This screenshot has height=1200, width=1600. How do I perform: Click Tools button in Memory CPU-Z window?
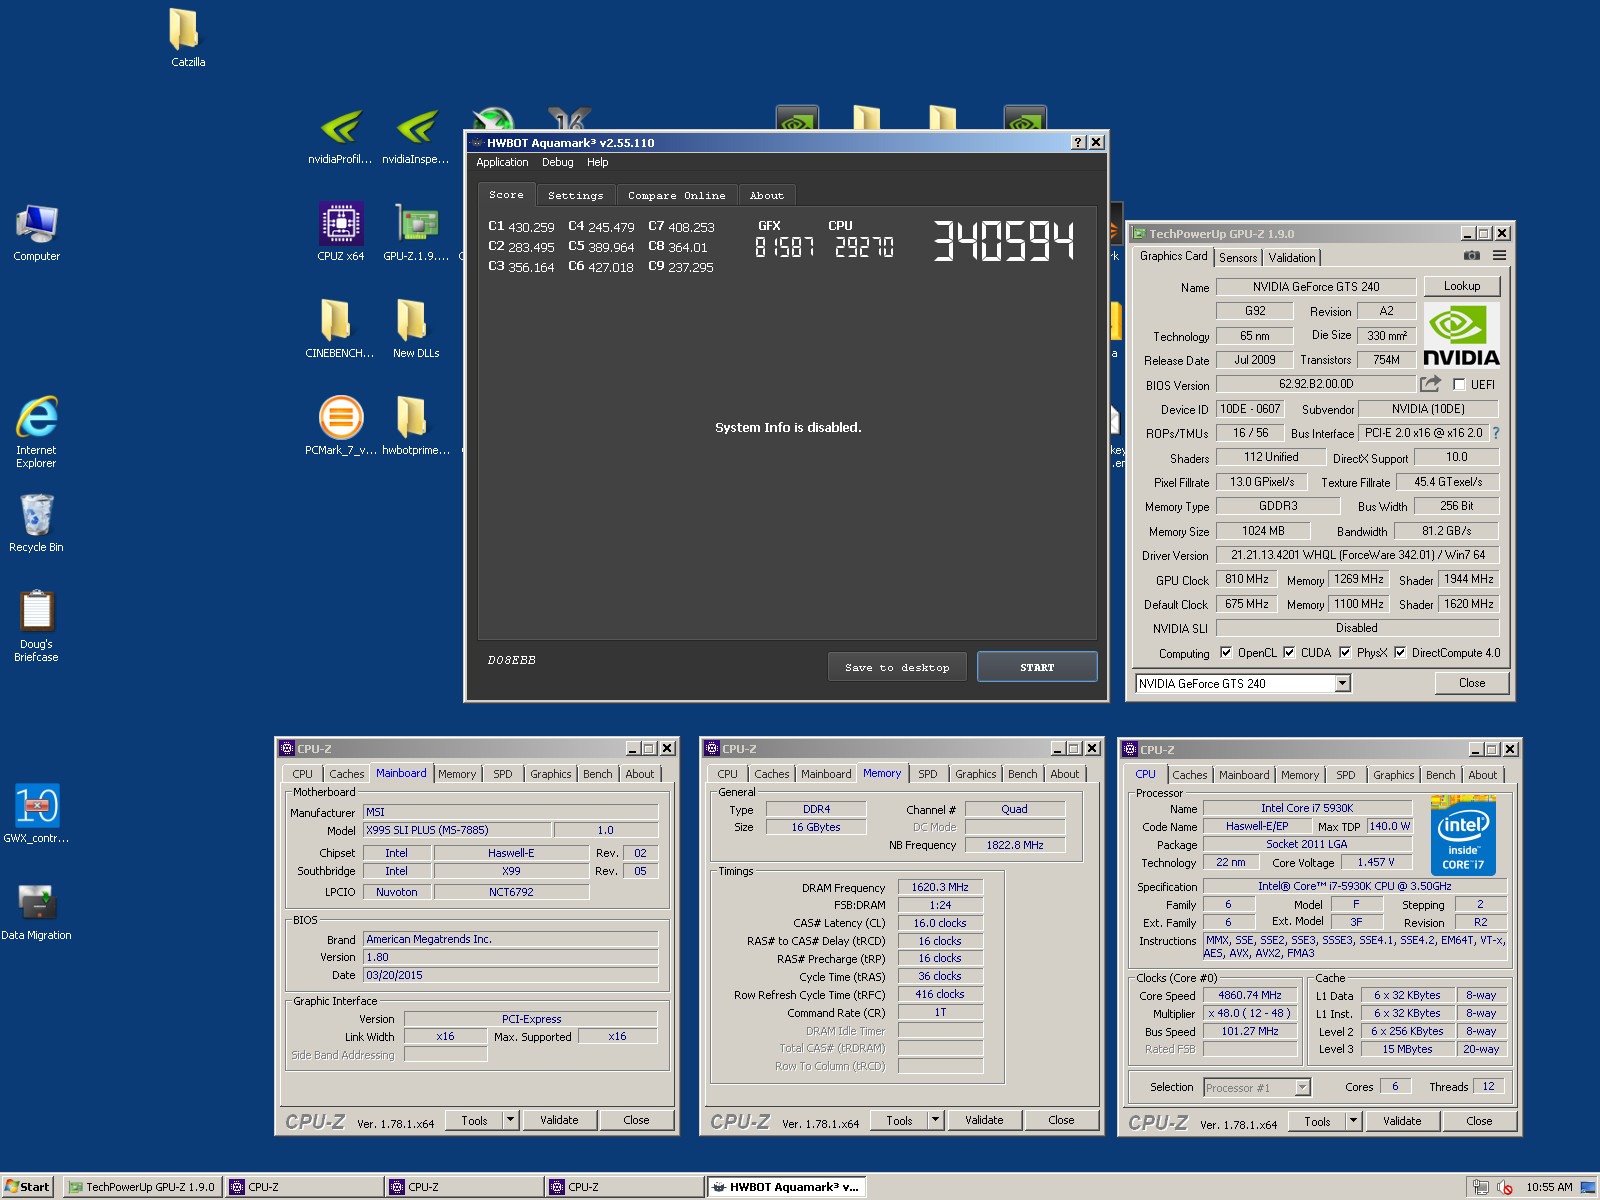899,1120
